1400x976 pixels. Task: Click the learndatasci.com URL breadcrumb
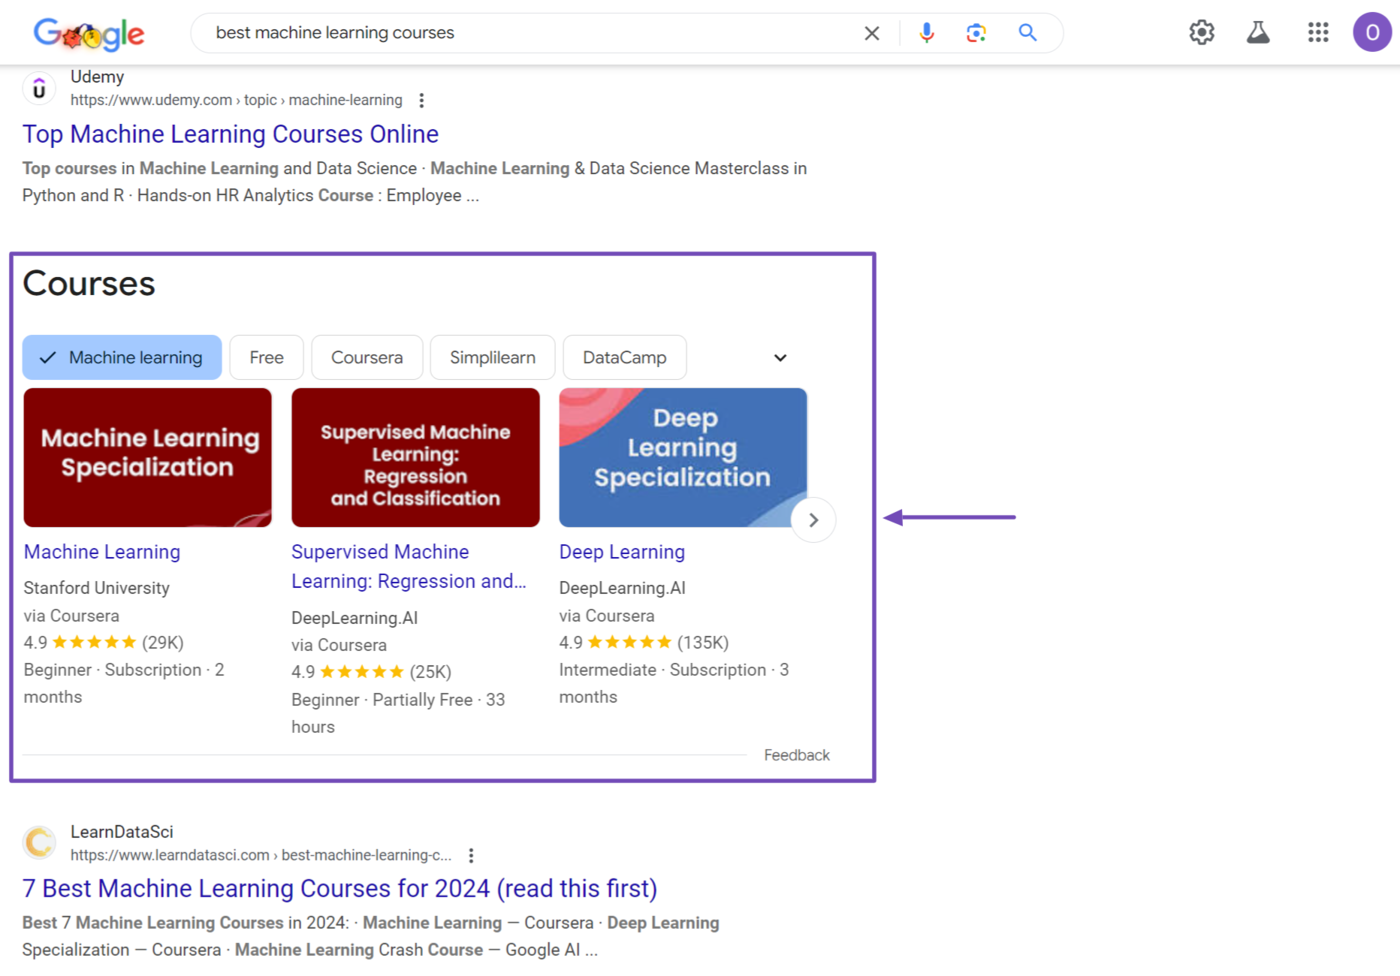coord(261,855)
